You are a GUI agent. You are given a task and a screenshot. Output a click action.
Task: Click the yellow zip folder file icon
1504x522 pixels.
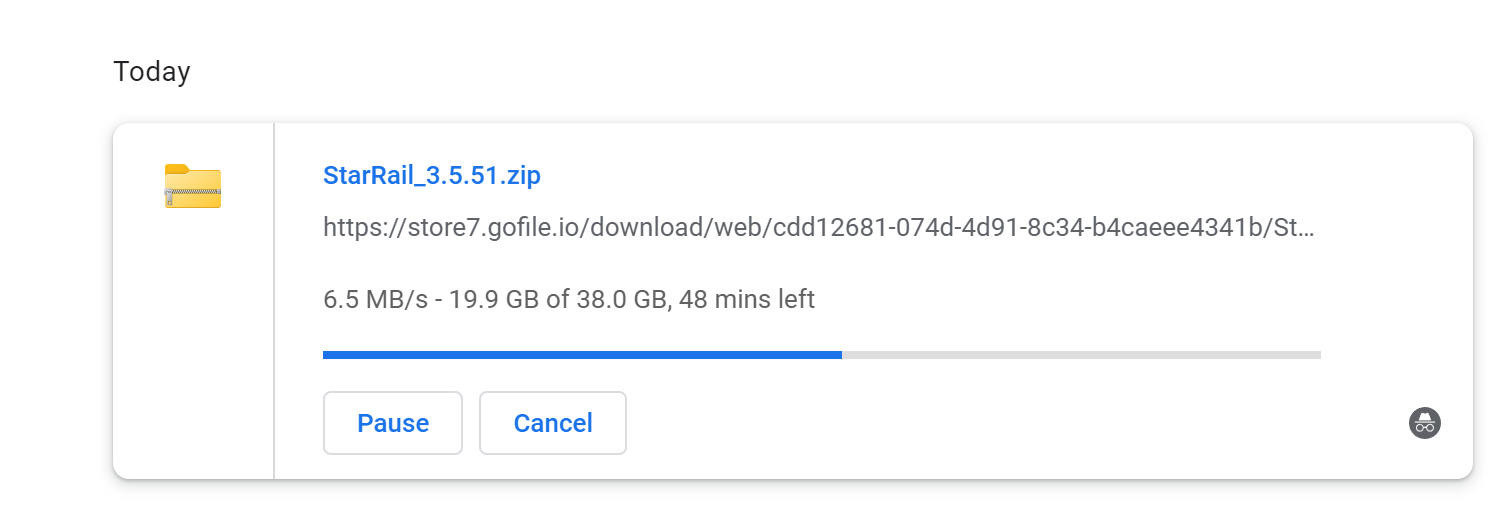click(192, 186)
